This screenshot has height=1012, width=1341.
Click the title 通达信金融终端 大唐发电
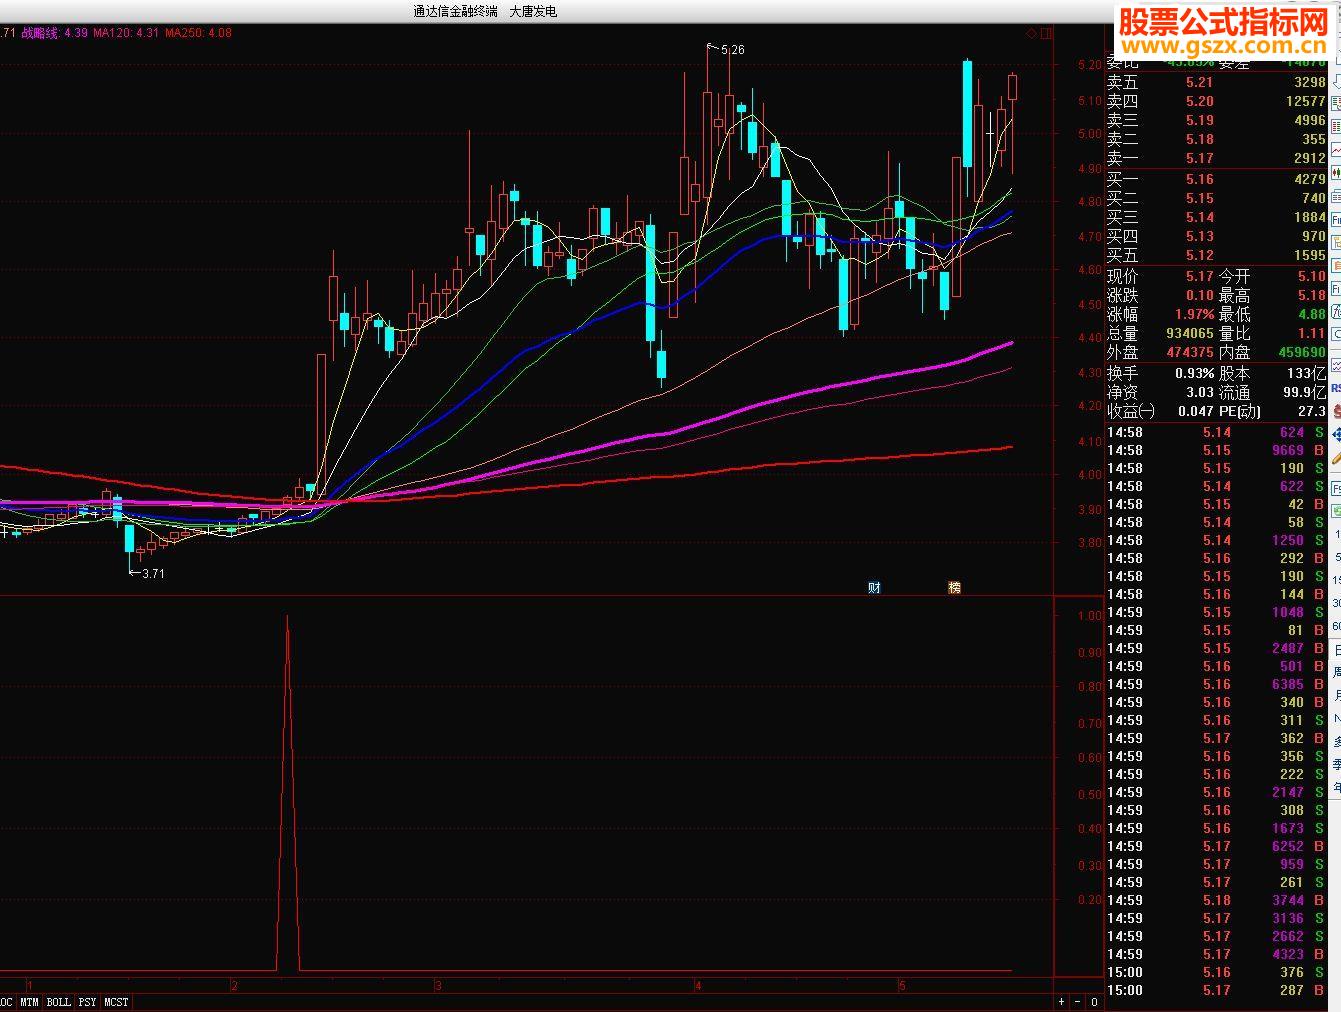tap(485, 11)
